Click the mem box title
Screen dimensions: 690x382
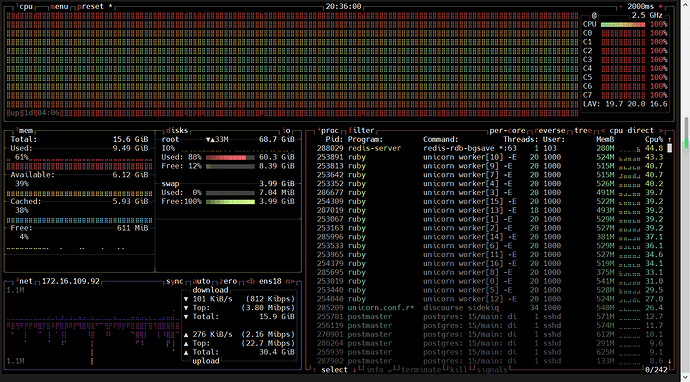26,131
